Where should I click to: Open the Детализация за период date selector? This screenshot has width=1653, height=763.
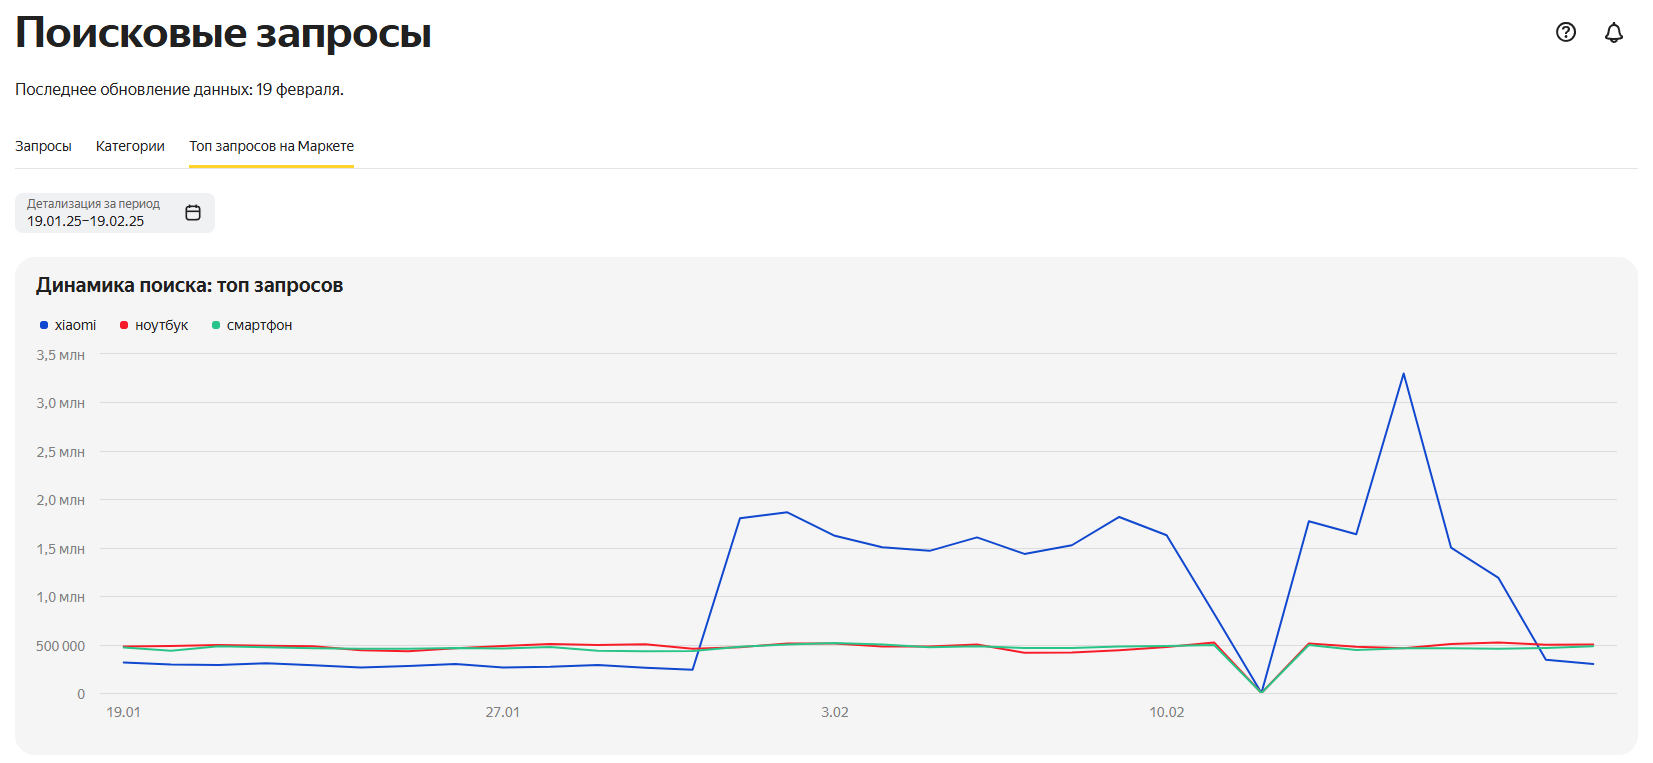tap(115, 213)
